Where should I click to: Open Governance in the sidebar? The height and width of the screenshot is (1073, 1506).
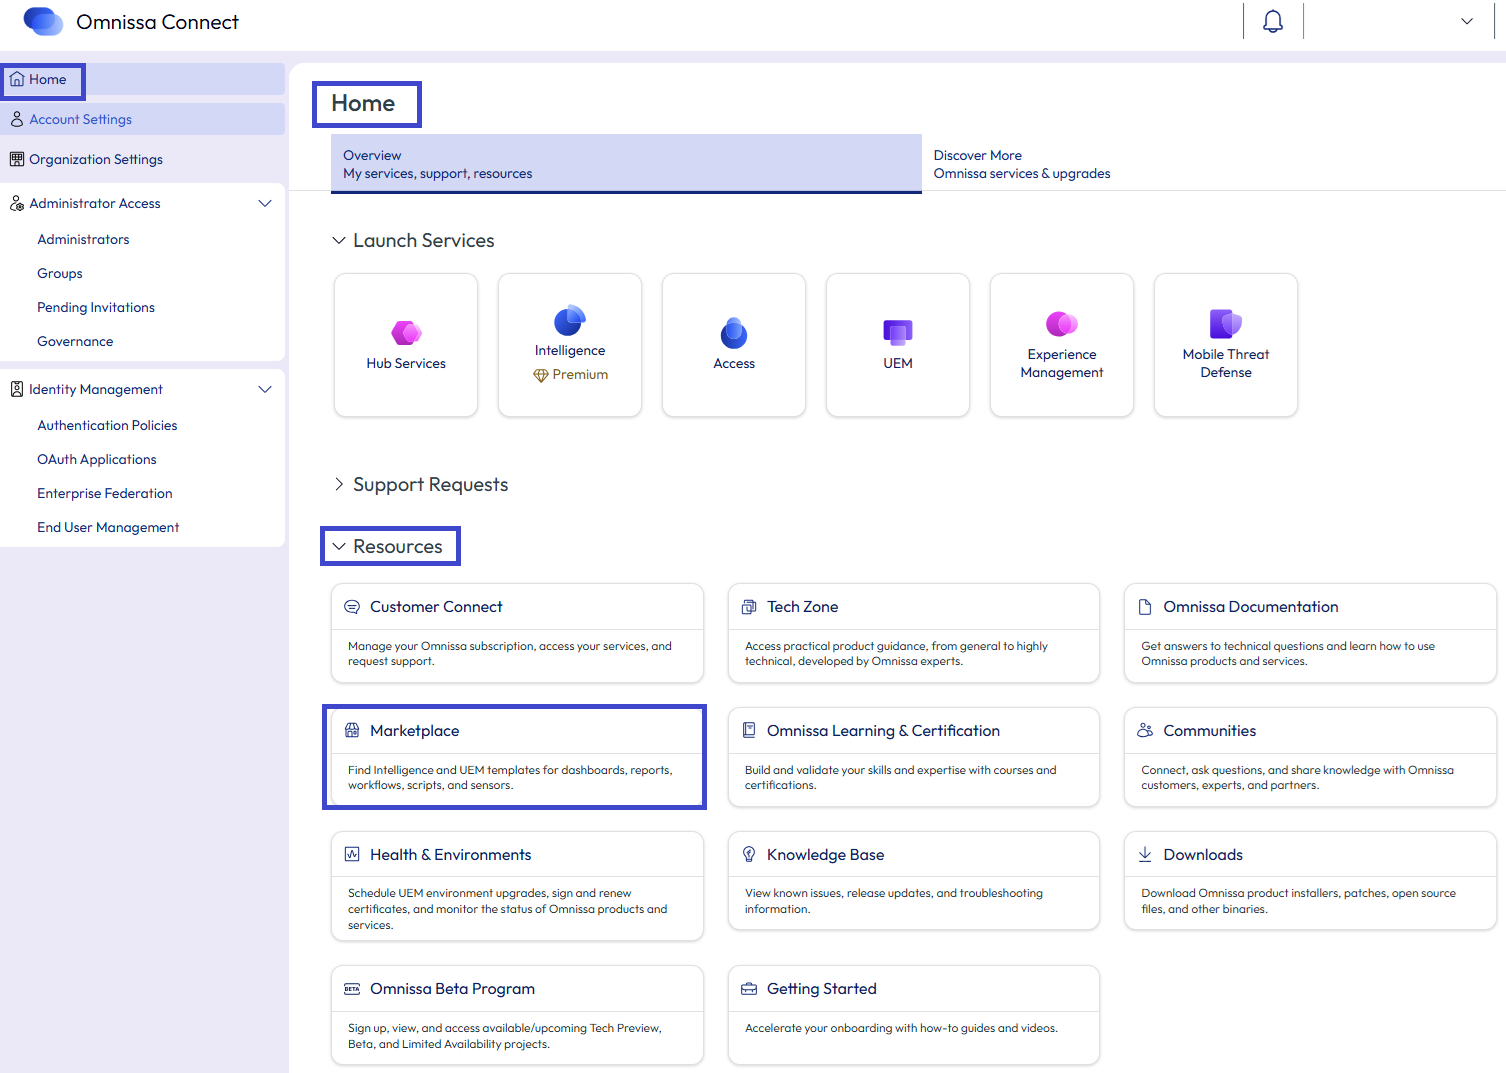(x=75, y=341)
